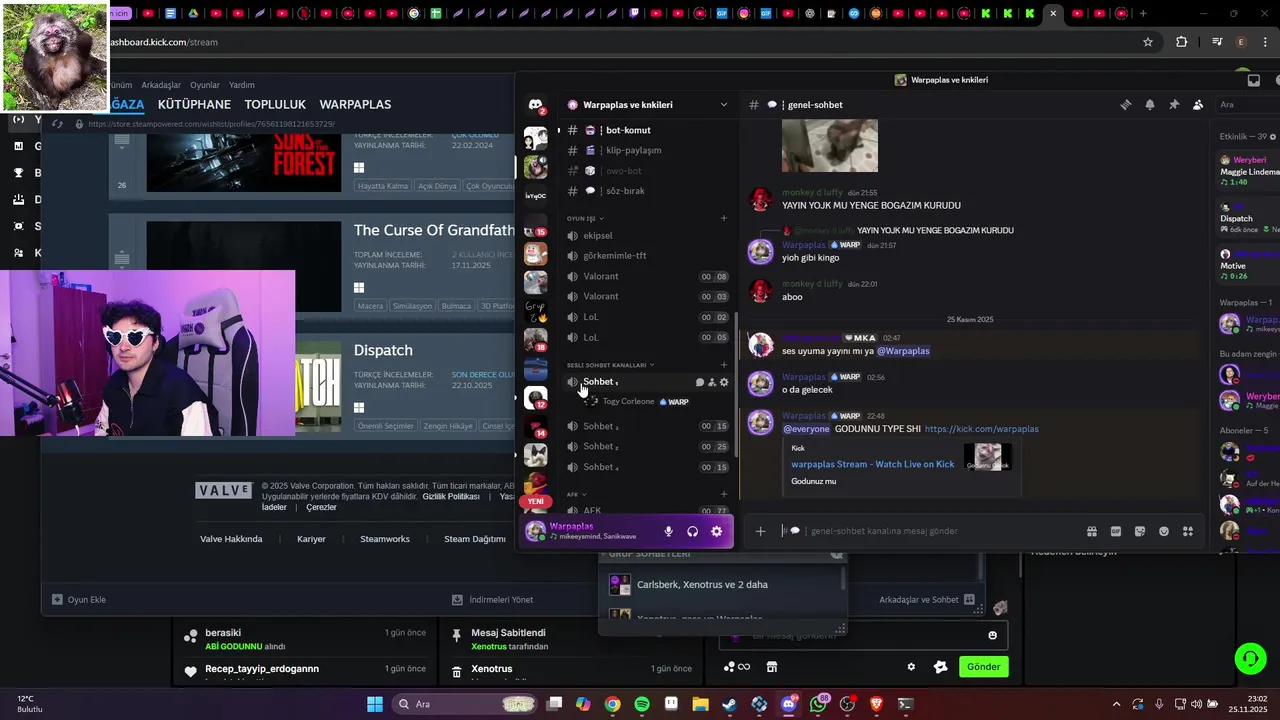The image size is (1280, 720).
Task: Click Steamworks link in Steam footer
Action: (x=385, y=539)
